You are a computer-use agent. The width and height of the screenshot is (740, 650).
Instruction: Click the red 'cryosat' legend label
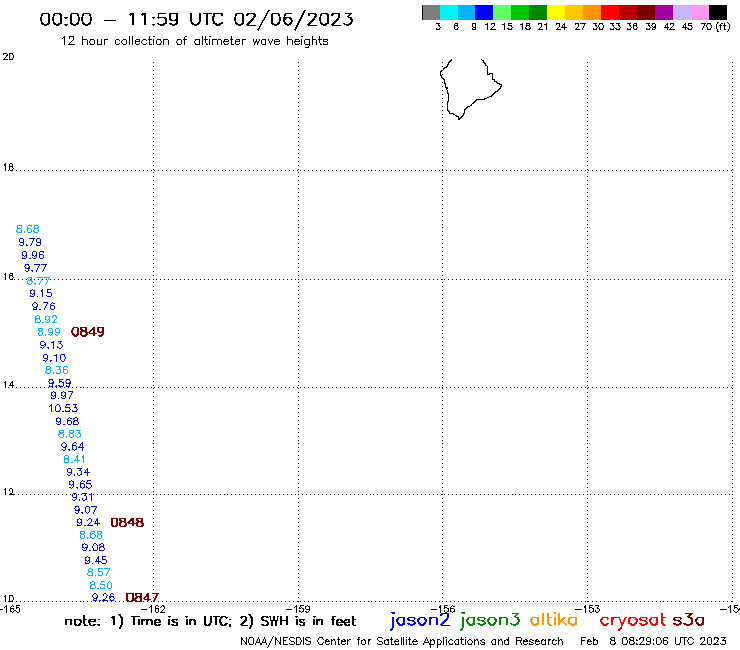pyautogui.click(x=632, y=621)
